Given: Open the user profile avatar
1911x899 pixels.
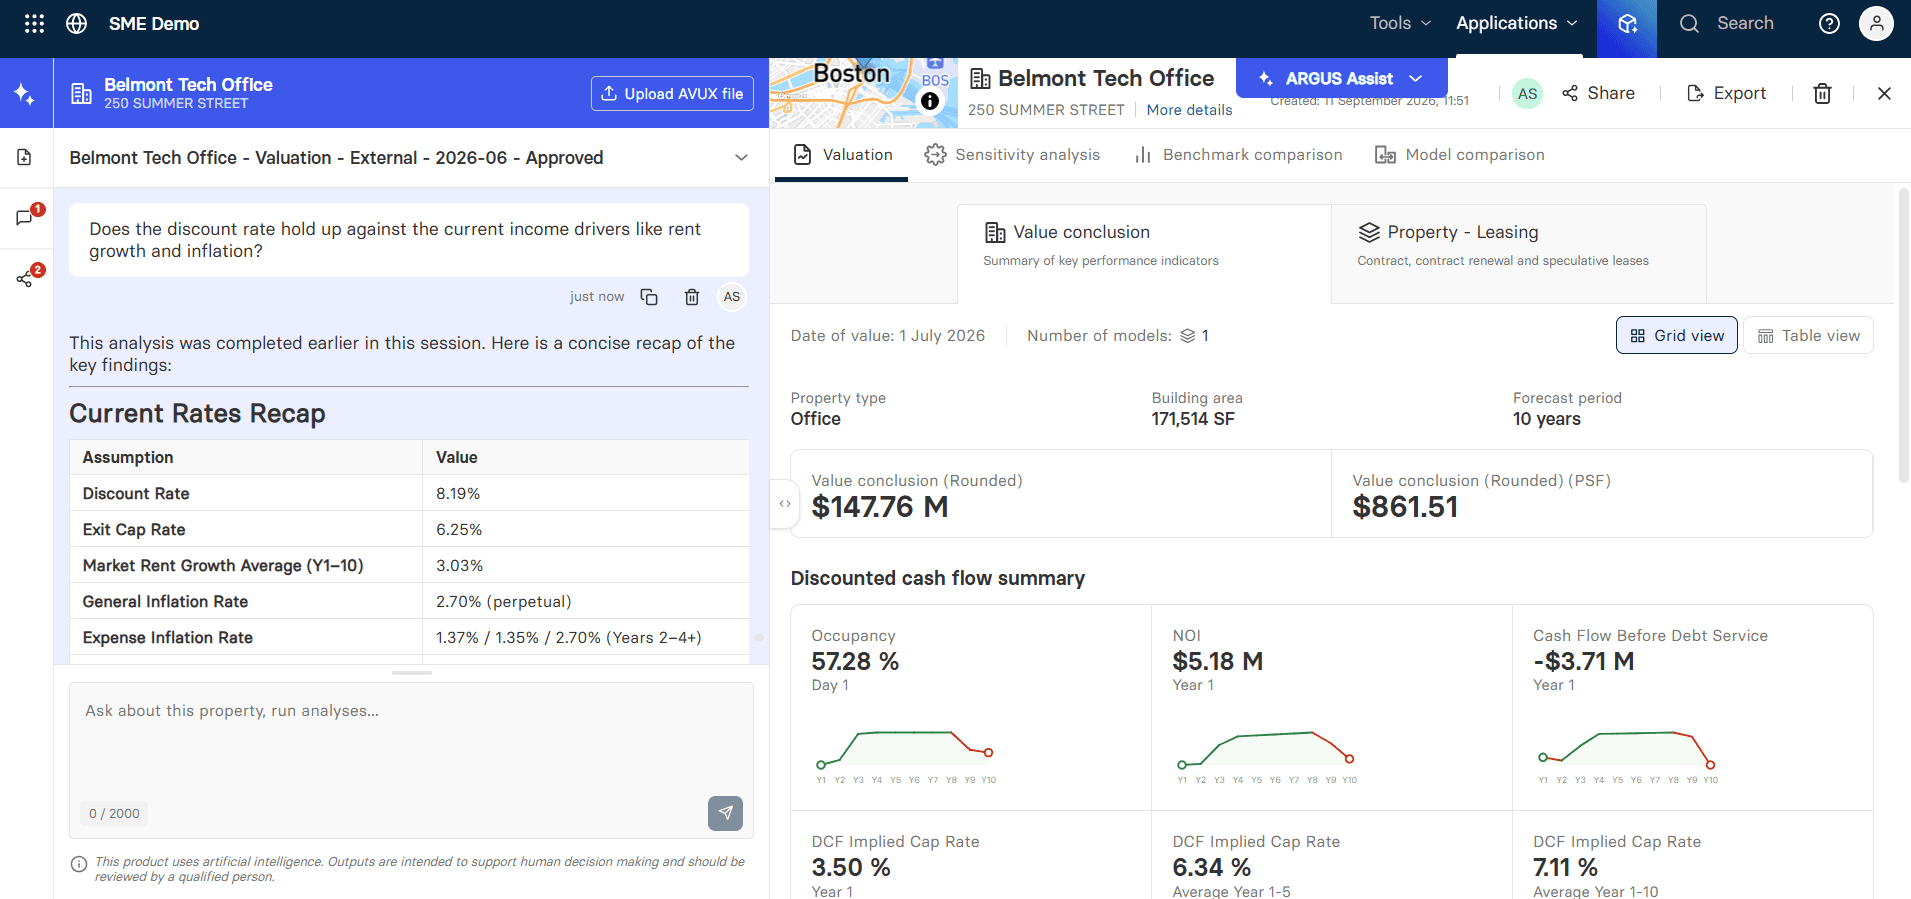Looking at the screenshot, I should [x=1876, y=24].
